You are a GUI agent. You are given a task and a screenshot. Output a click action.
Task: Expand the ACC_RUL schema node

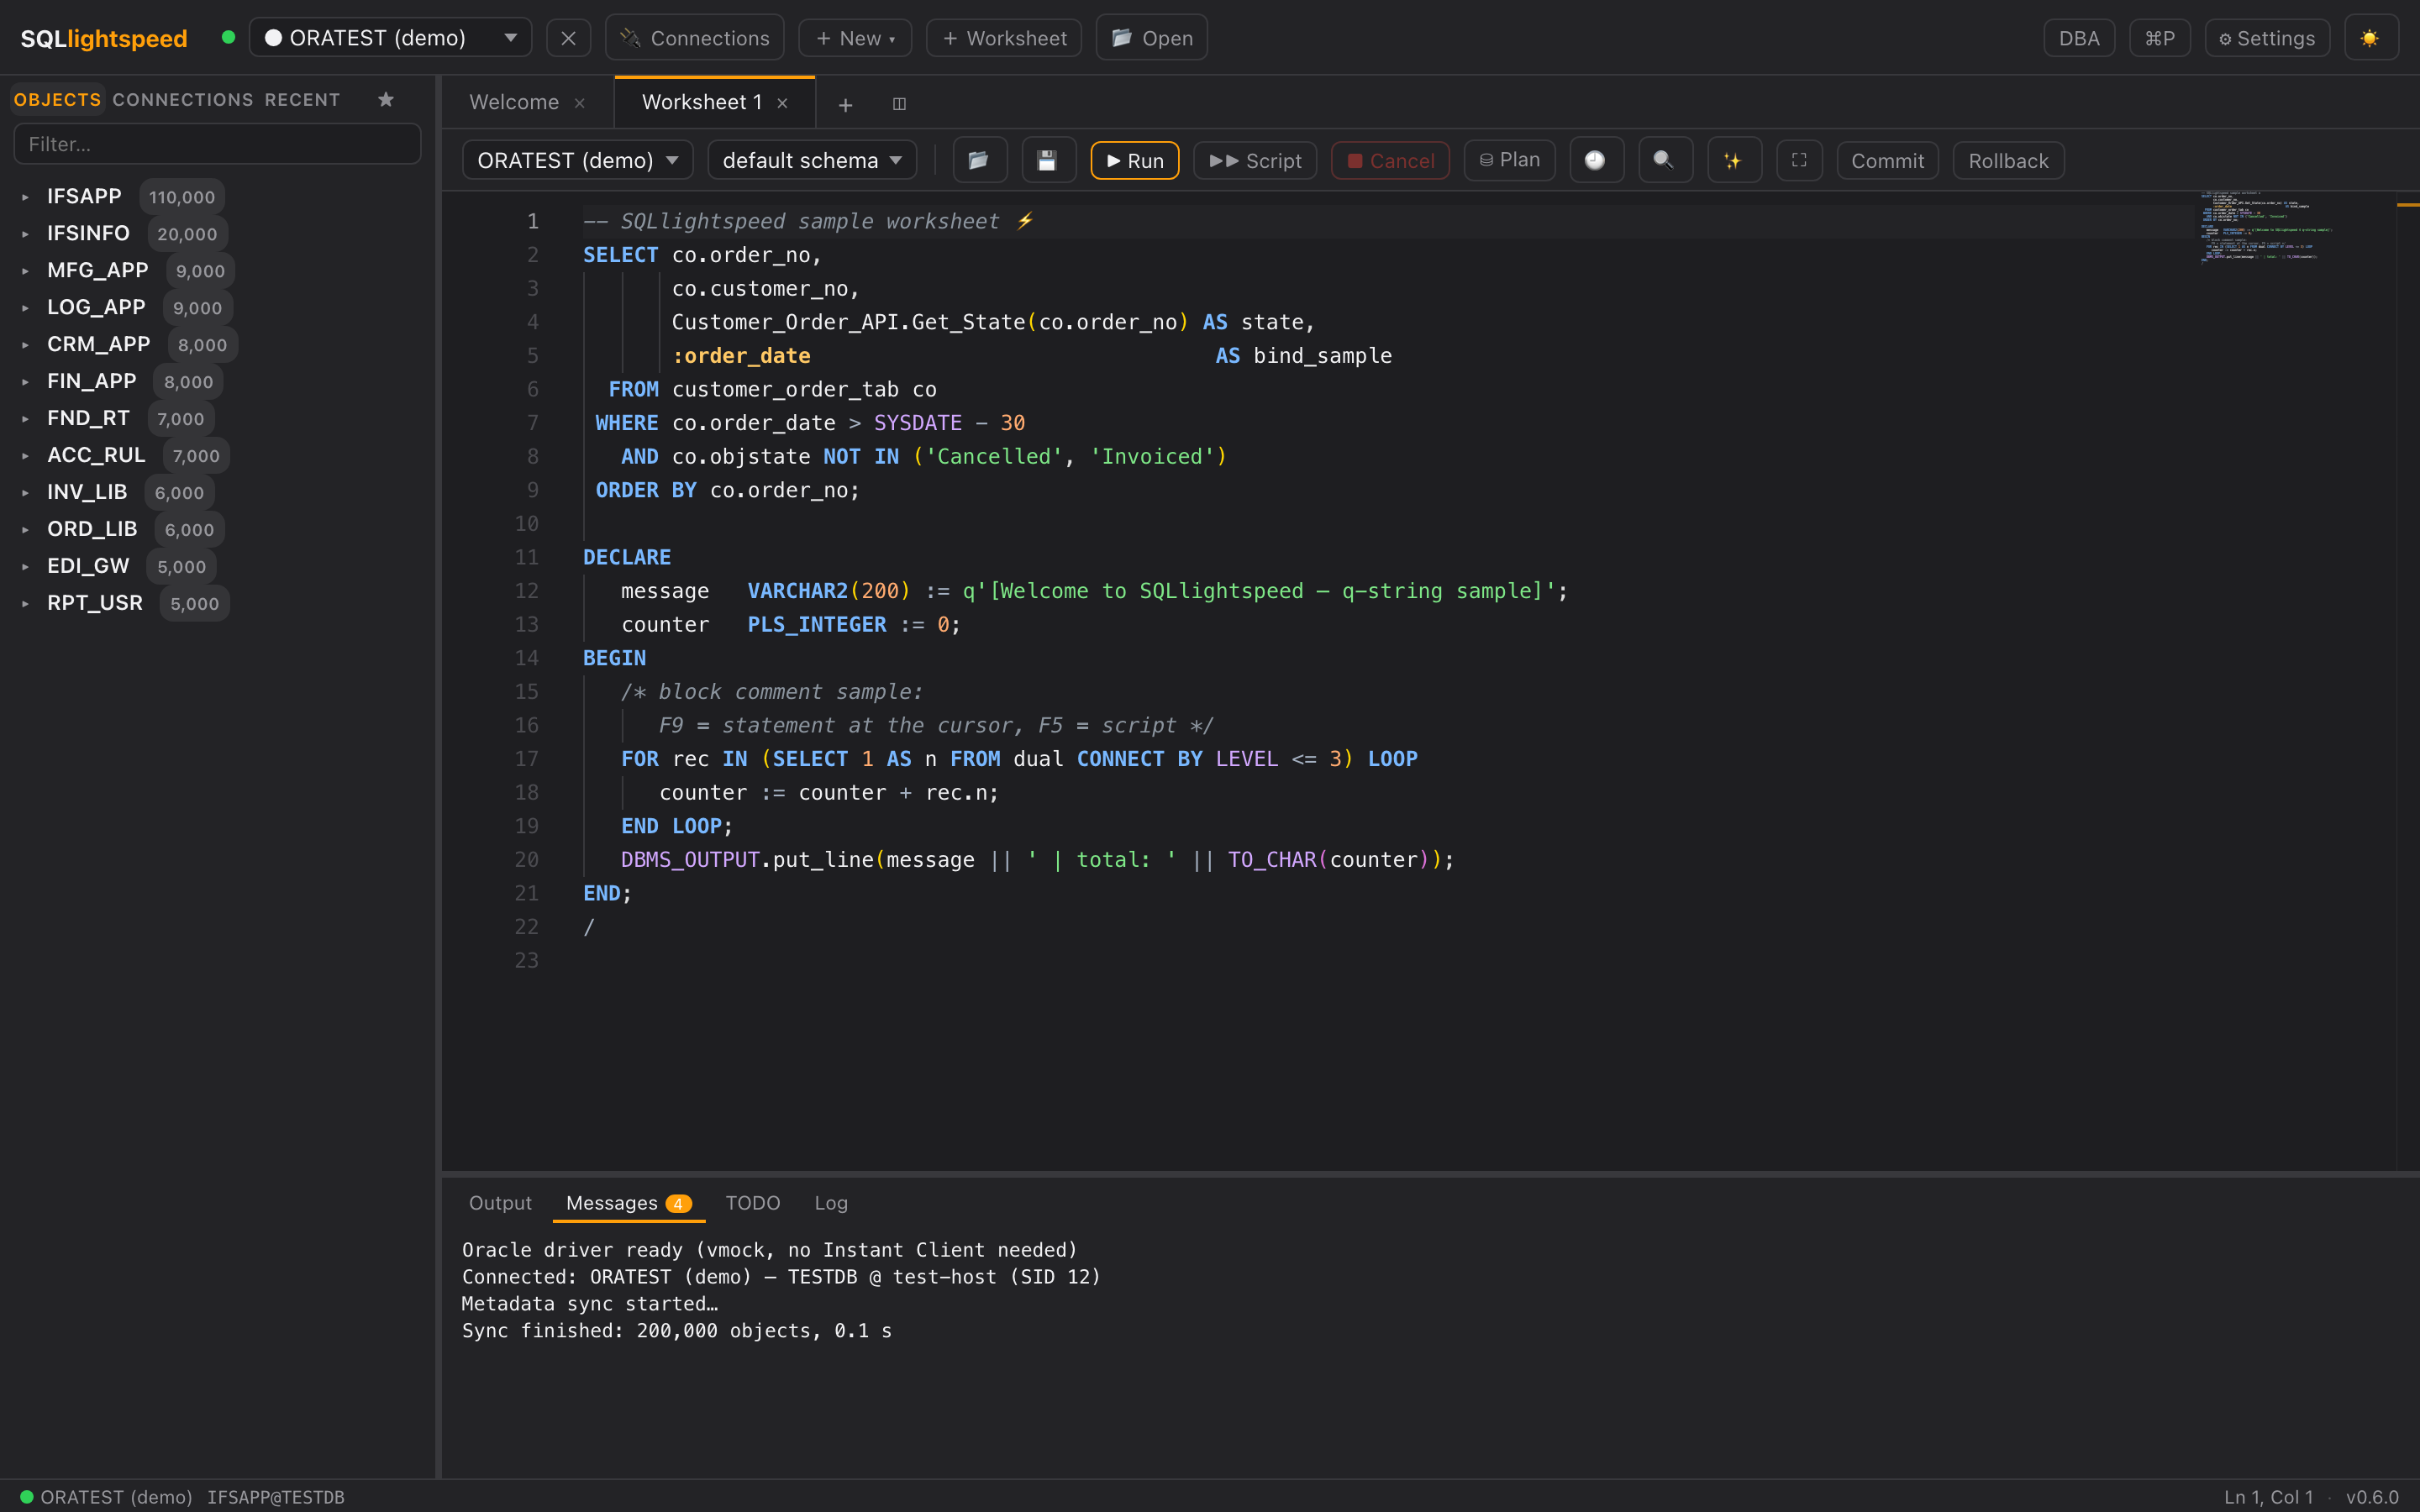tap(25, 456)
